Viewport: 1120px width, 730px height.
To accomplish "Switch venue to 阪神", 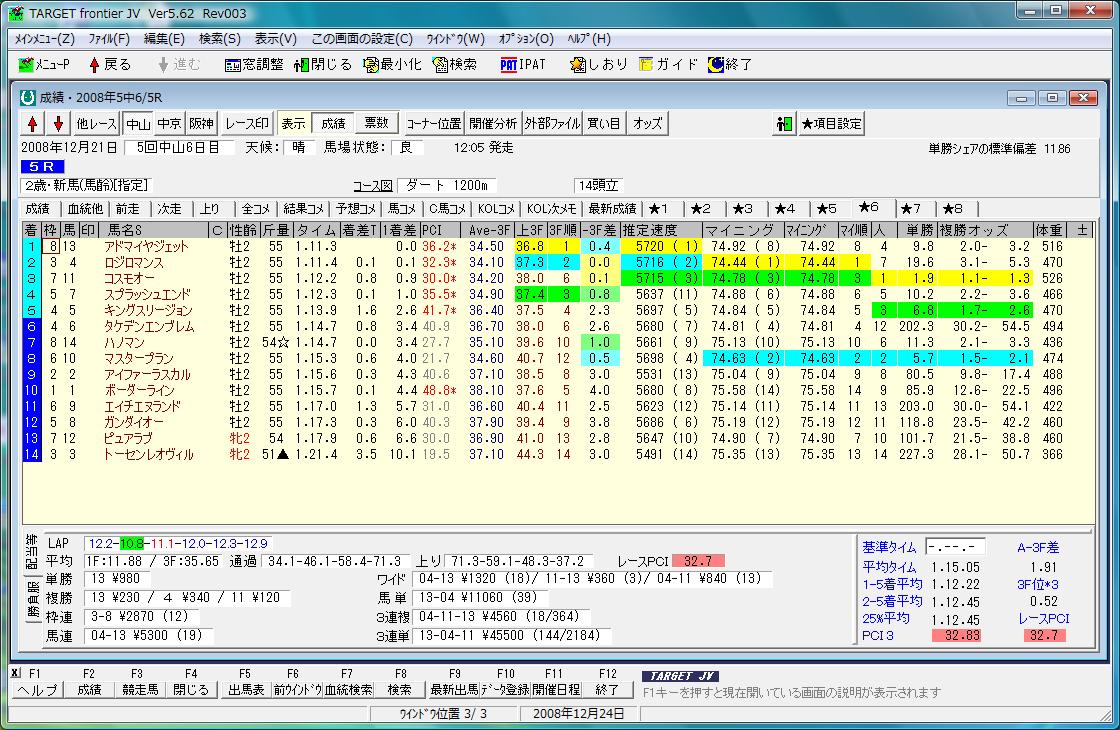I will [201, 124].
